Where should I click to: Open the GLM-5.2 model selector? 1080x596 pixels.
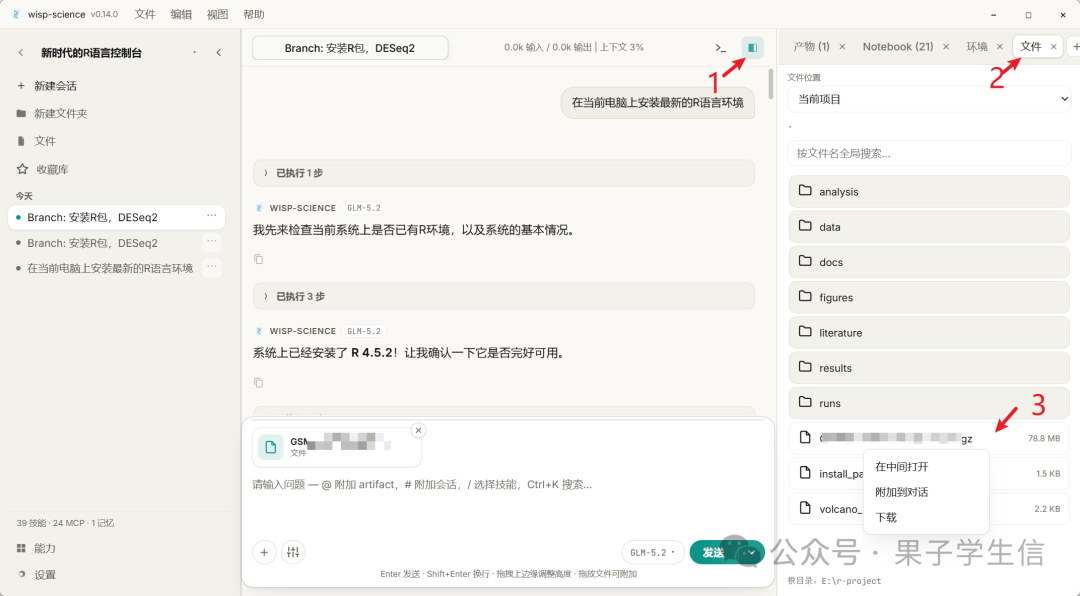click(652, 552)
